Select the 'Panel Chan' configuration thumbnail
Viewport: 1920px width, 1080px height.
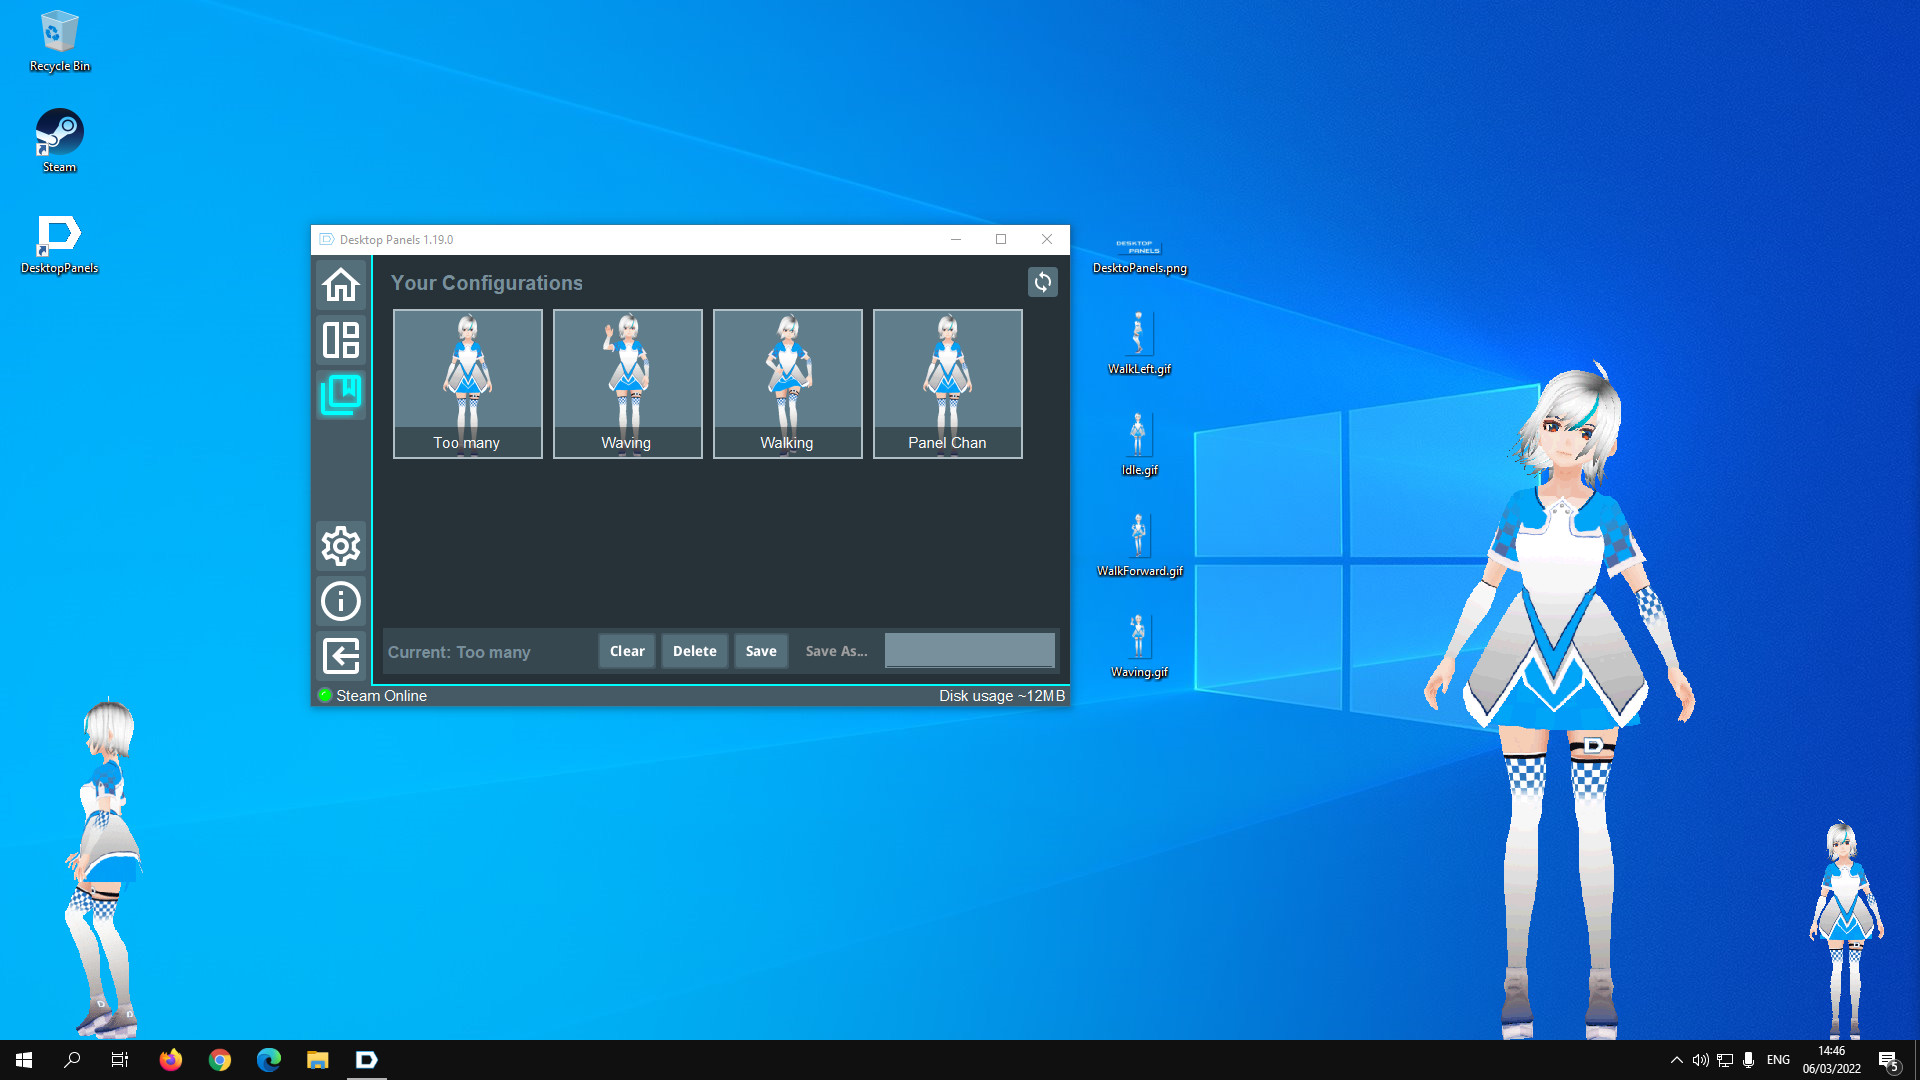pyautogui.click(x=947, y=383)
